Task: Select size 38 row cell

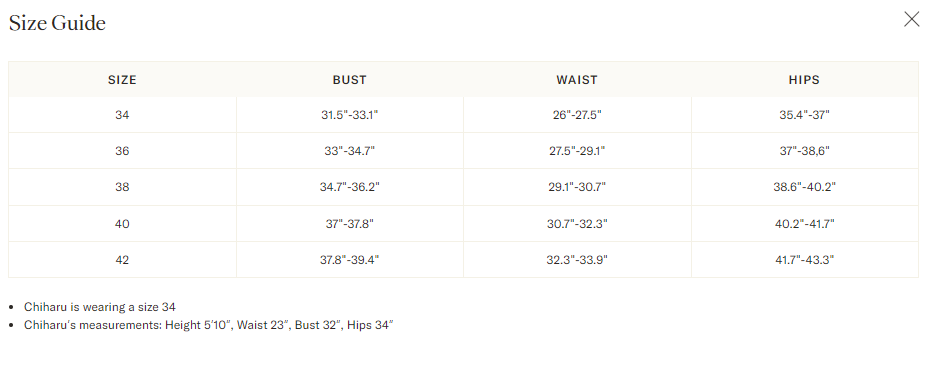Action: point(122,187)
